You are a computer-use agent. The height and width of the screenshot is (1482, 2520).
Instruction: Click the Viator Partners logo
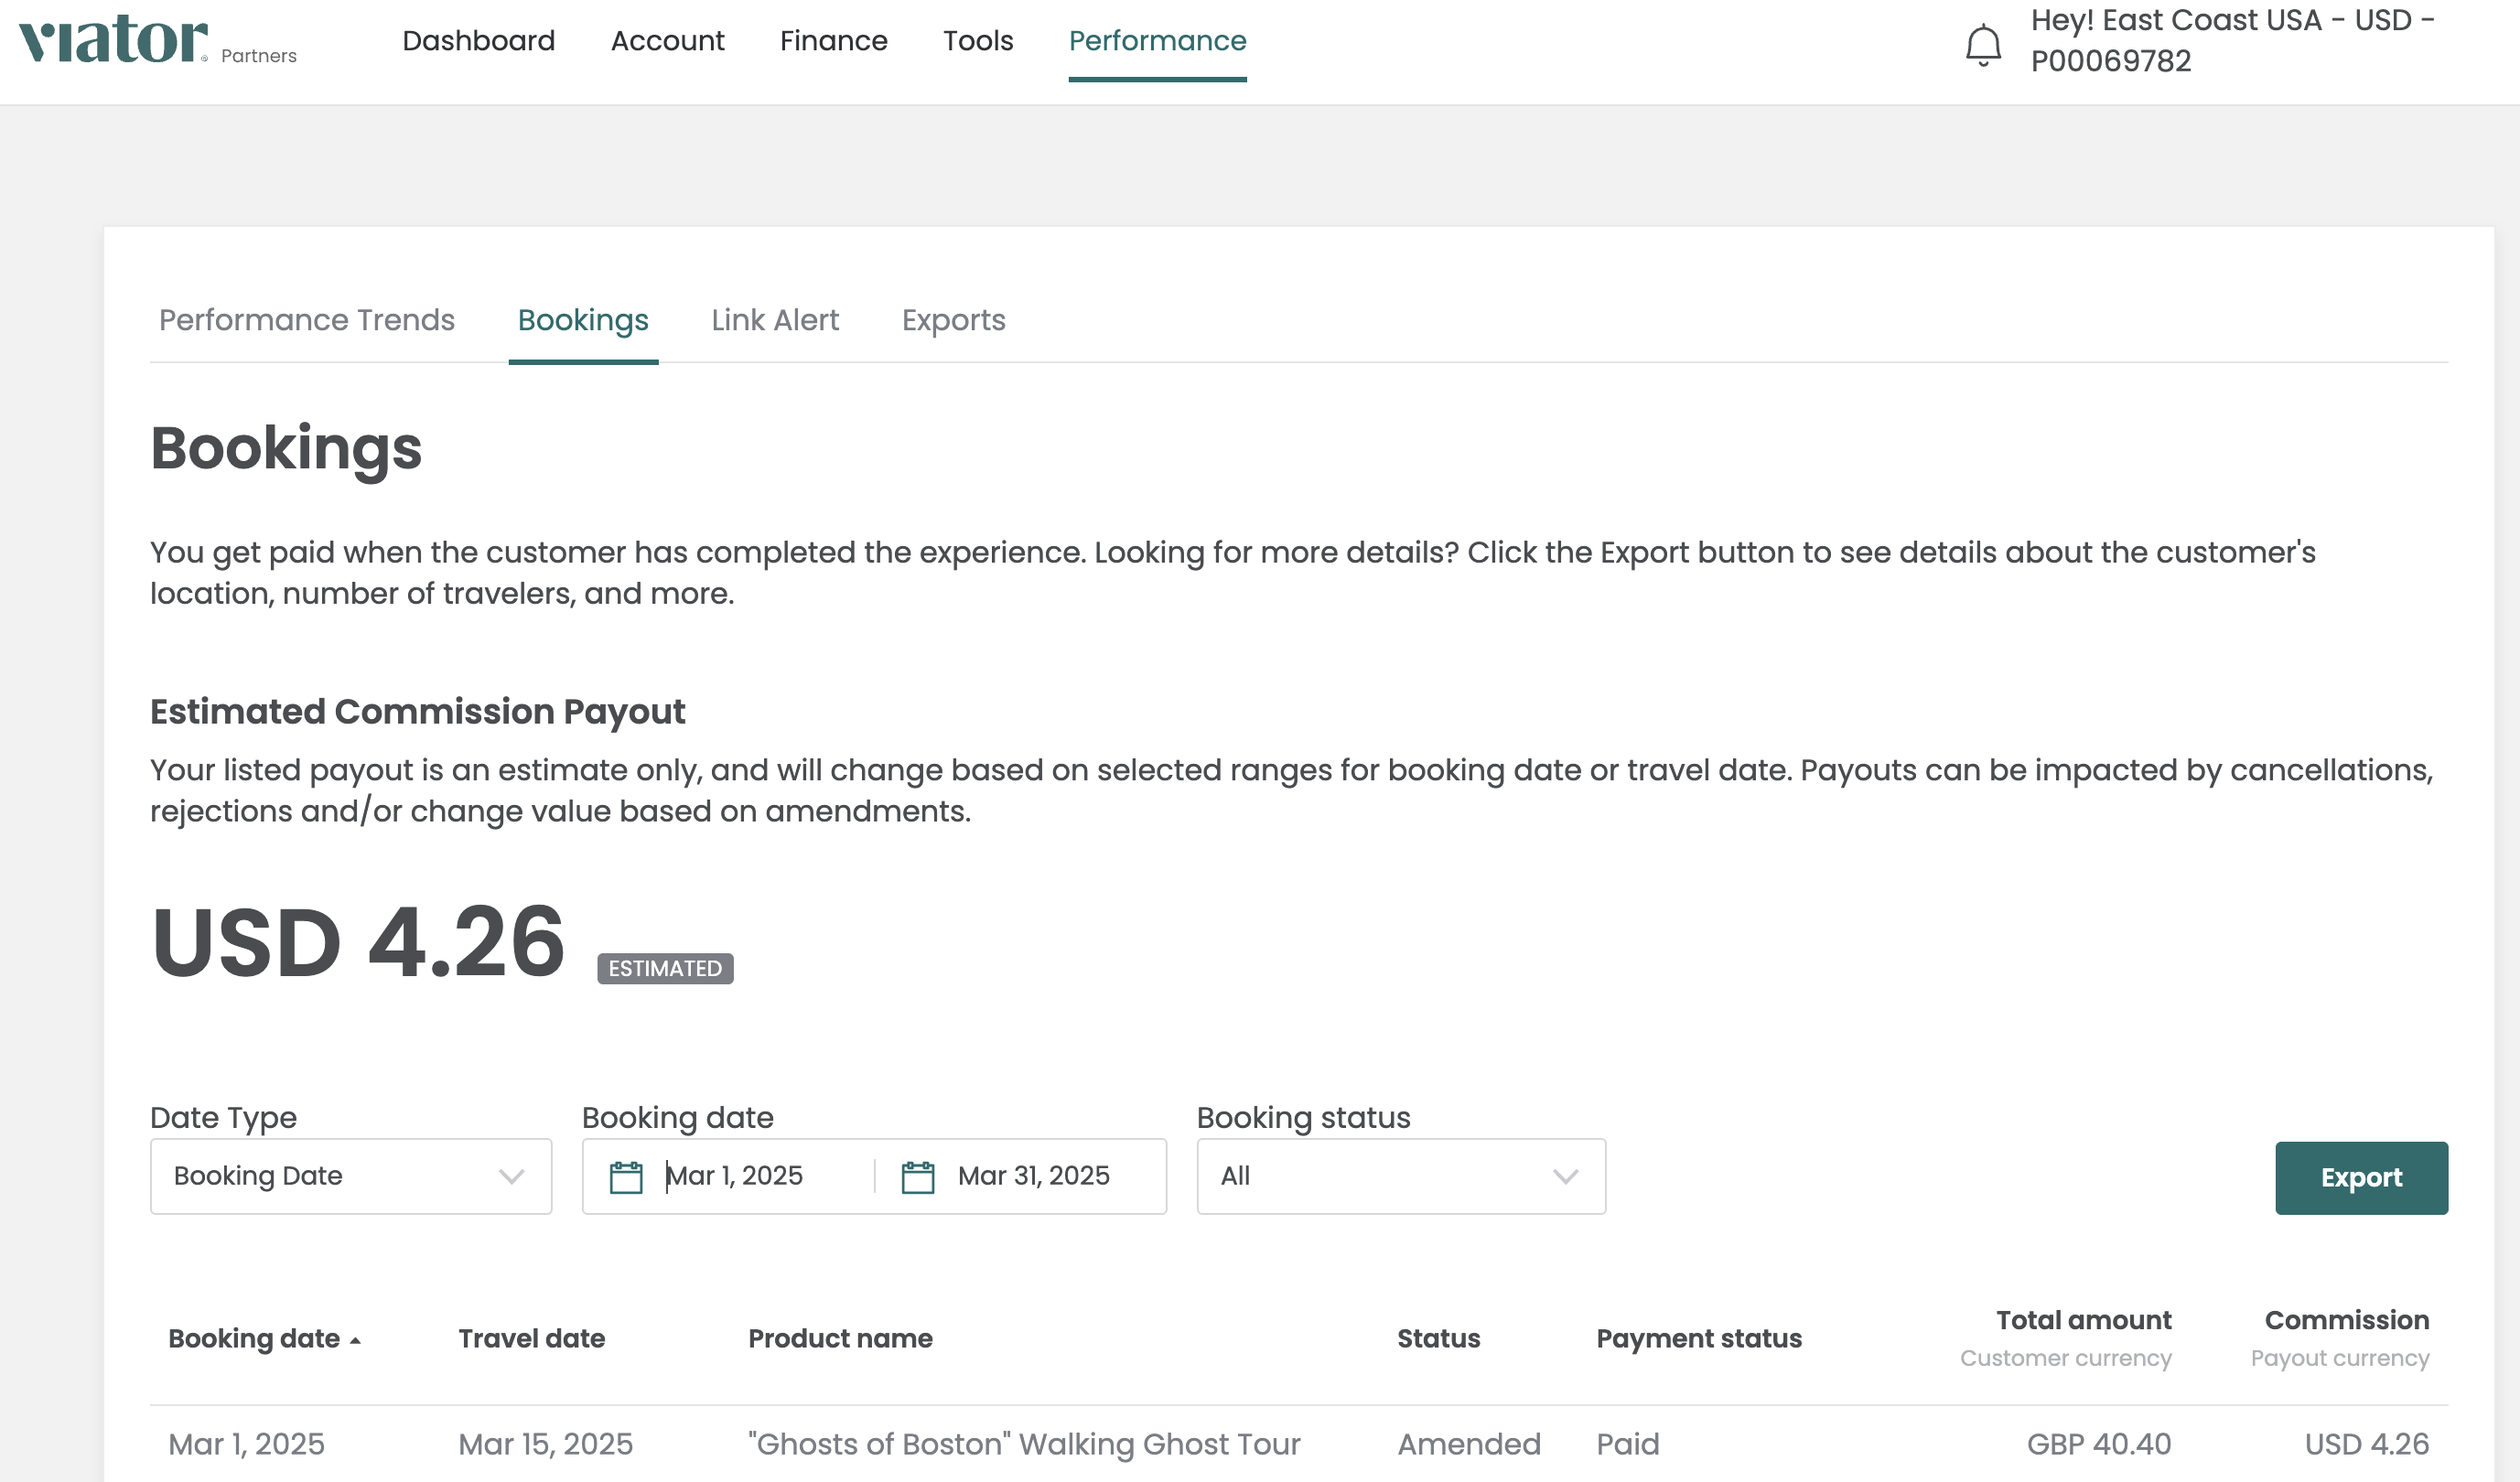pyautogui.click(x=158, y=40)
